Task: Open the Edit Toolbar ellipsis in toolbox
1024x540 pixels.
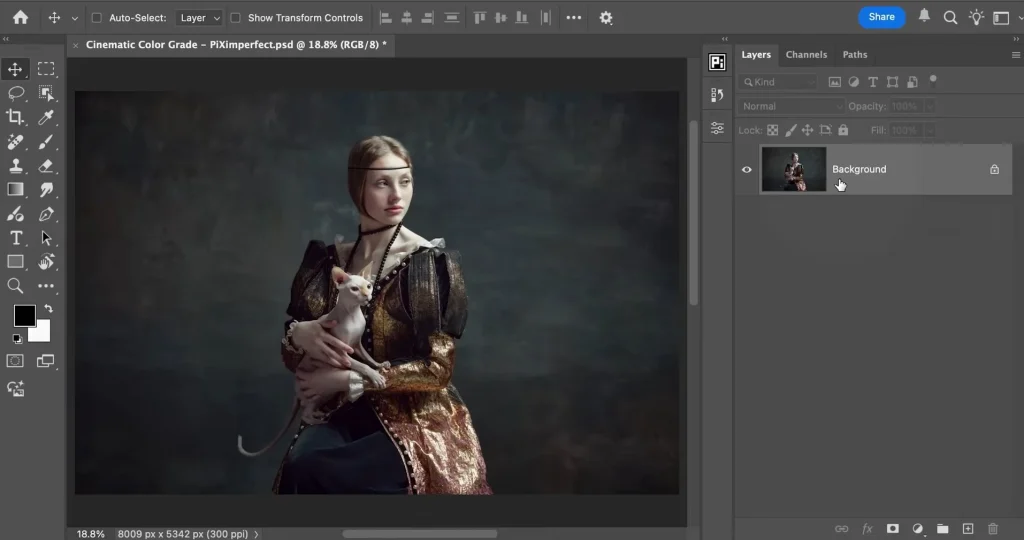Action: point(46,286)
